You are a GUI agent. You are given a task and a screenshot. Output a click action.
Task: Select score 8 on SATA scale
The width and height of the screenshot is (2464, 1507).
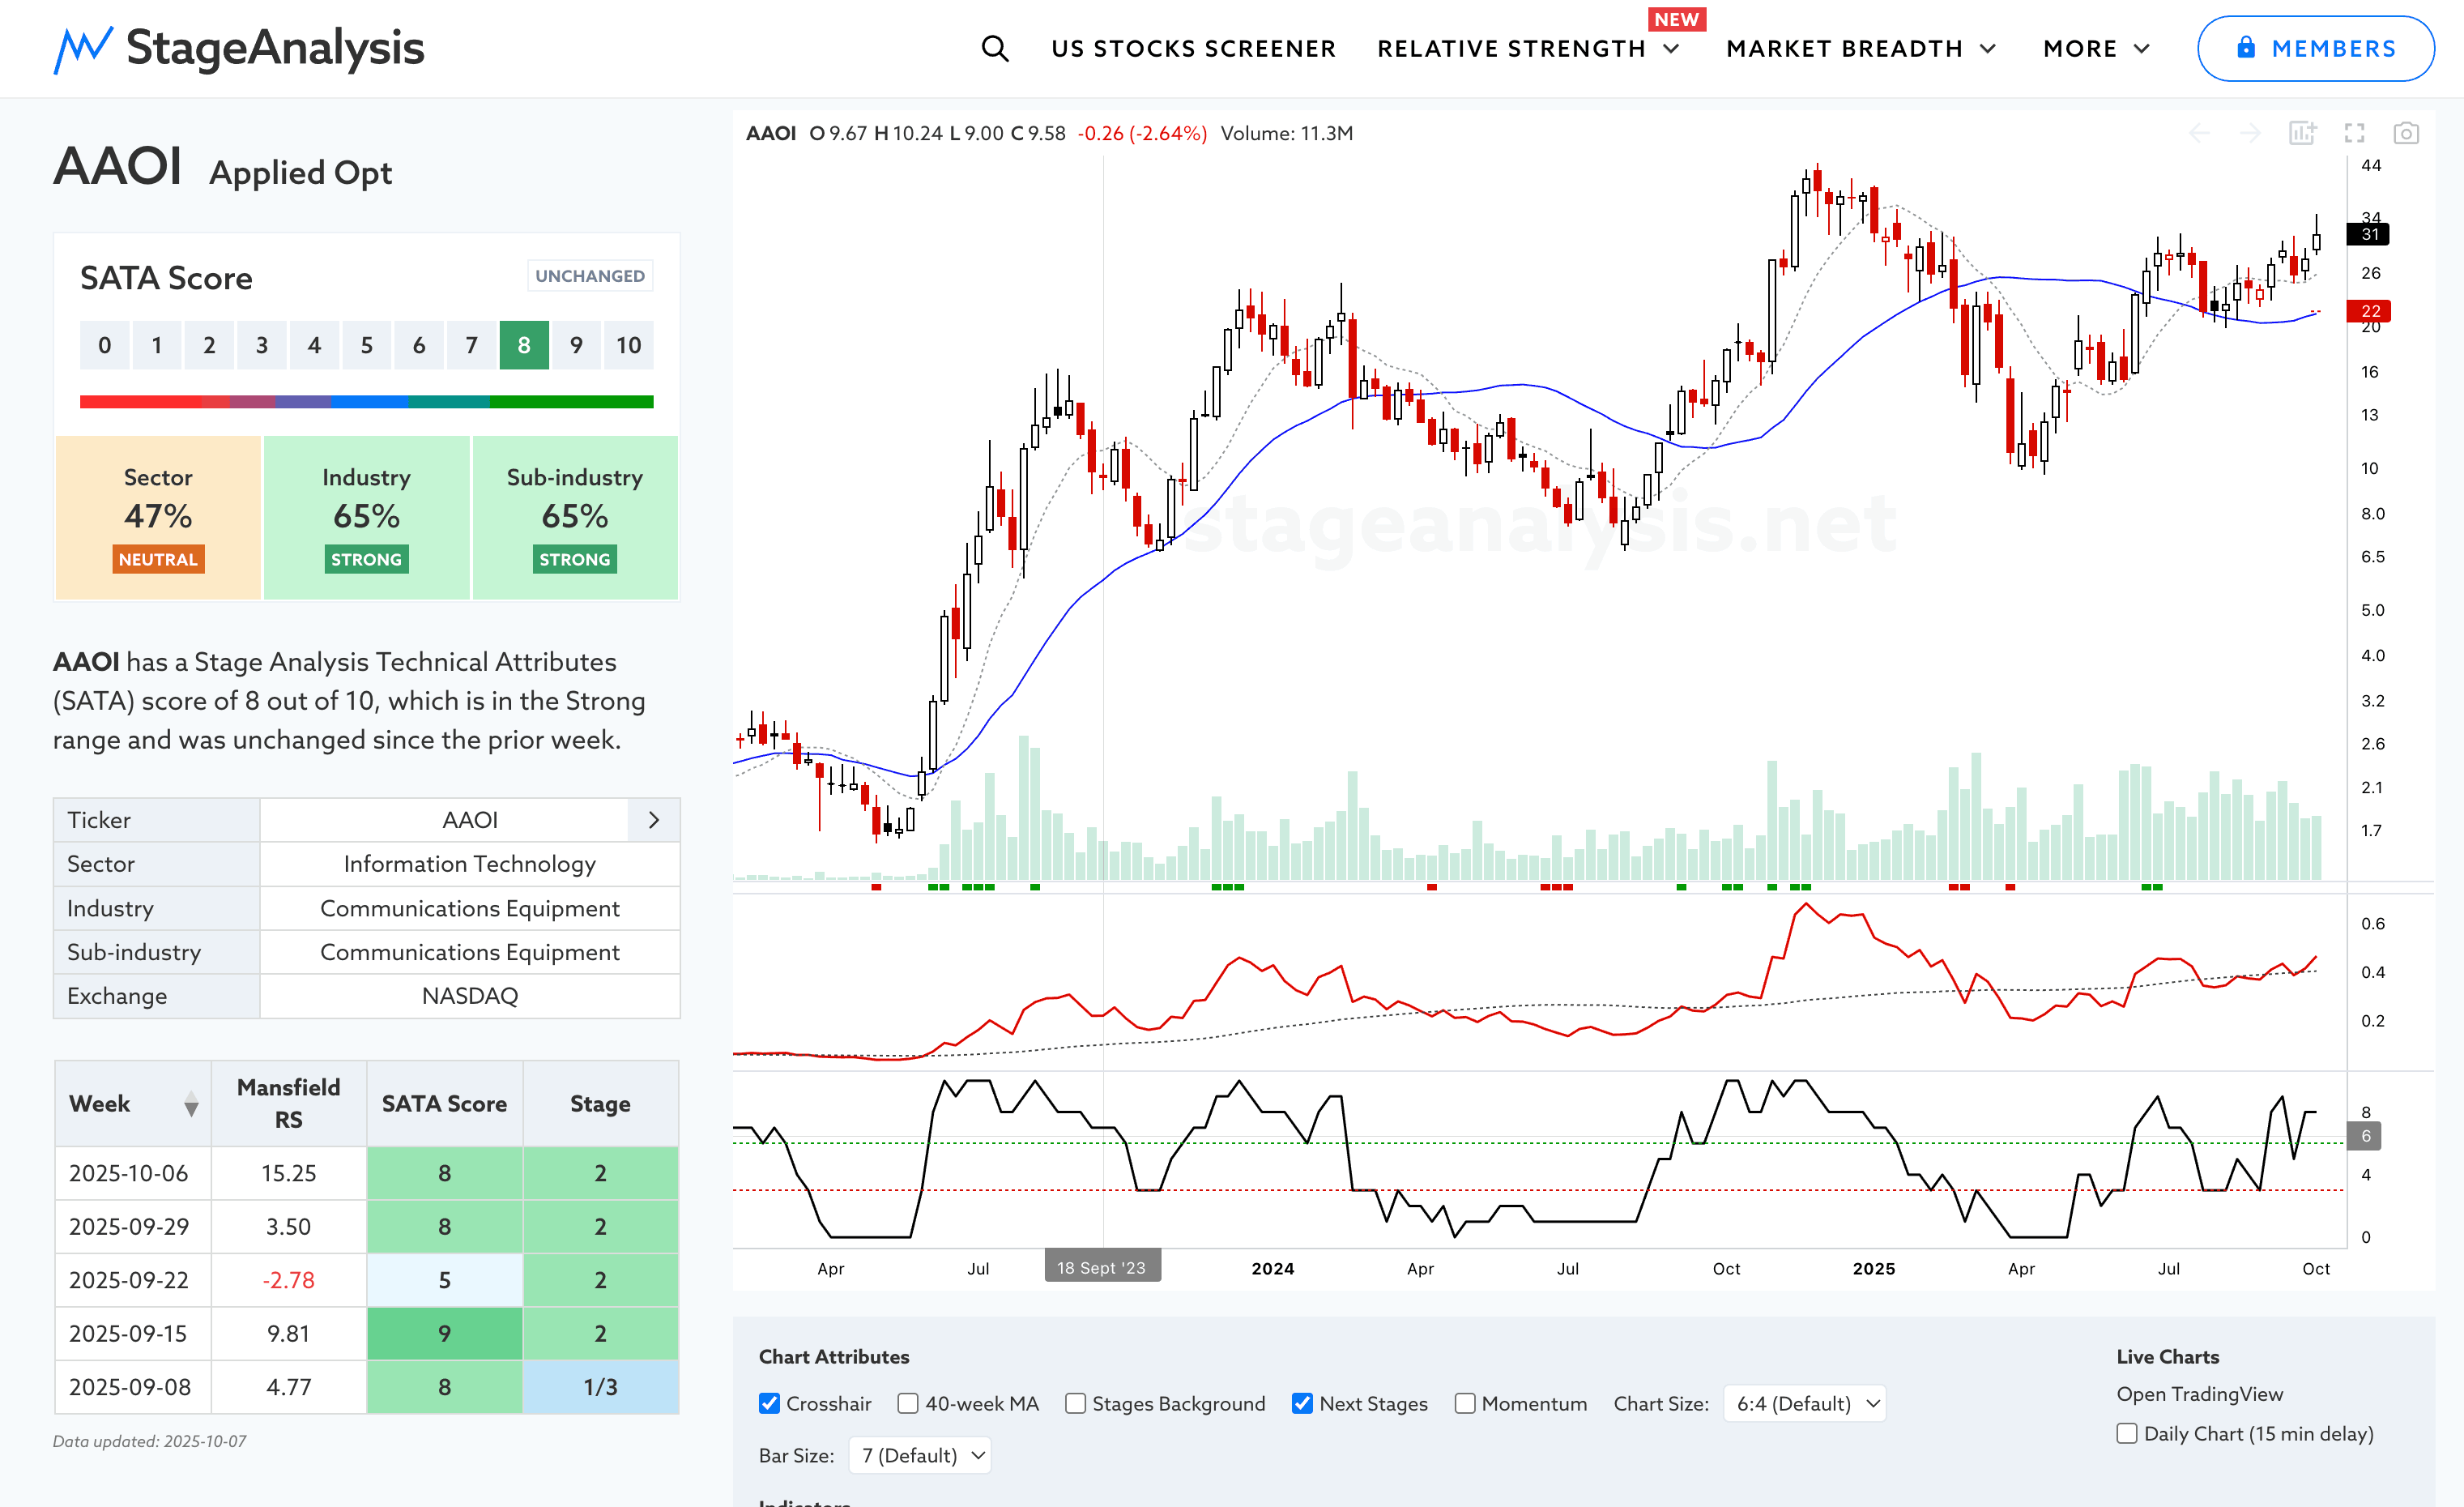523,345
